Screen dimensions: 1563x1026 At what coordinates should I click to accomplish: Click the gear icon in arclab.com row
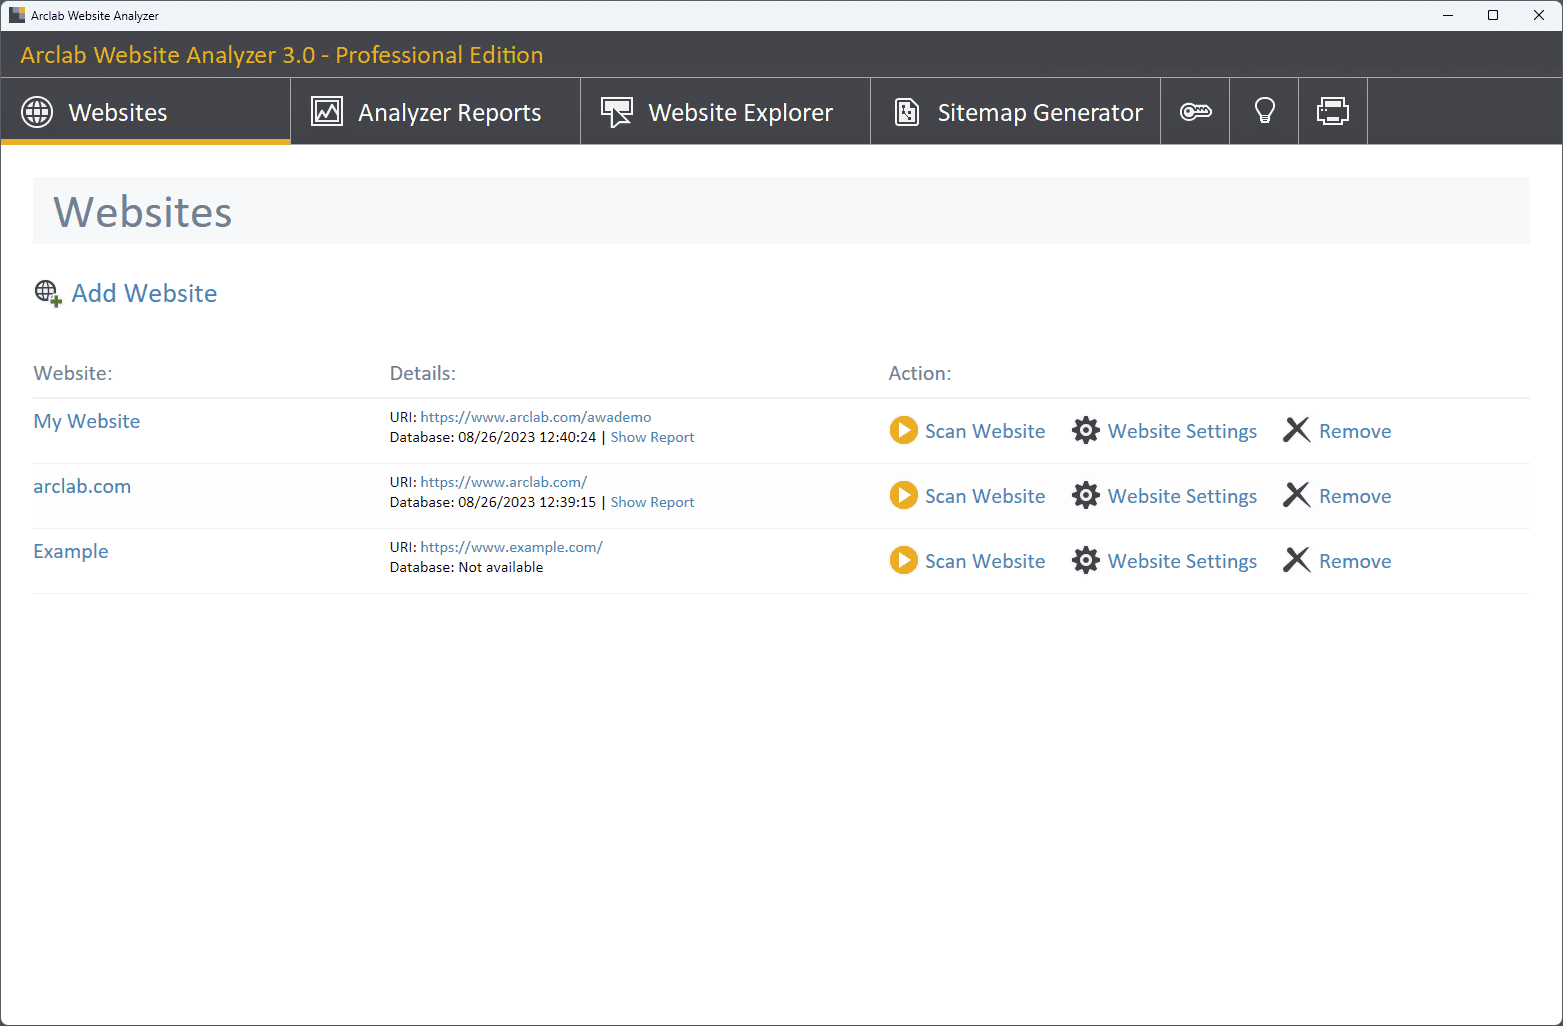click(x=1086, y=495)
